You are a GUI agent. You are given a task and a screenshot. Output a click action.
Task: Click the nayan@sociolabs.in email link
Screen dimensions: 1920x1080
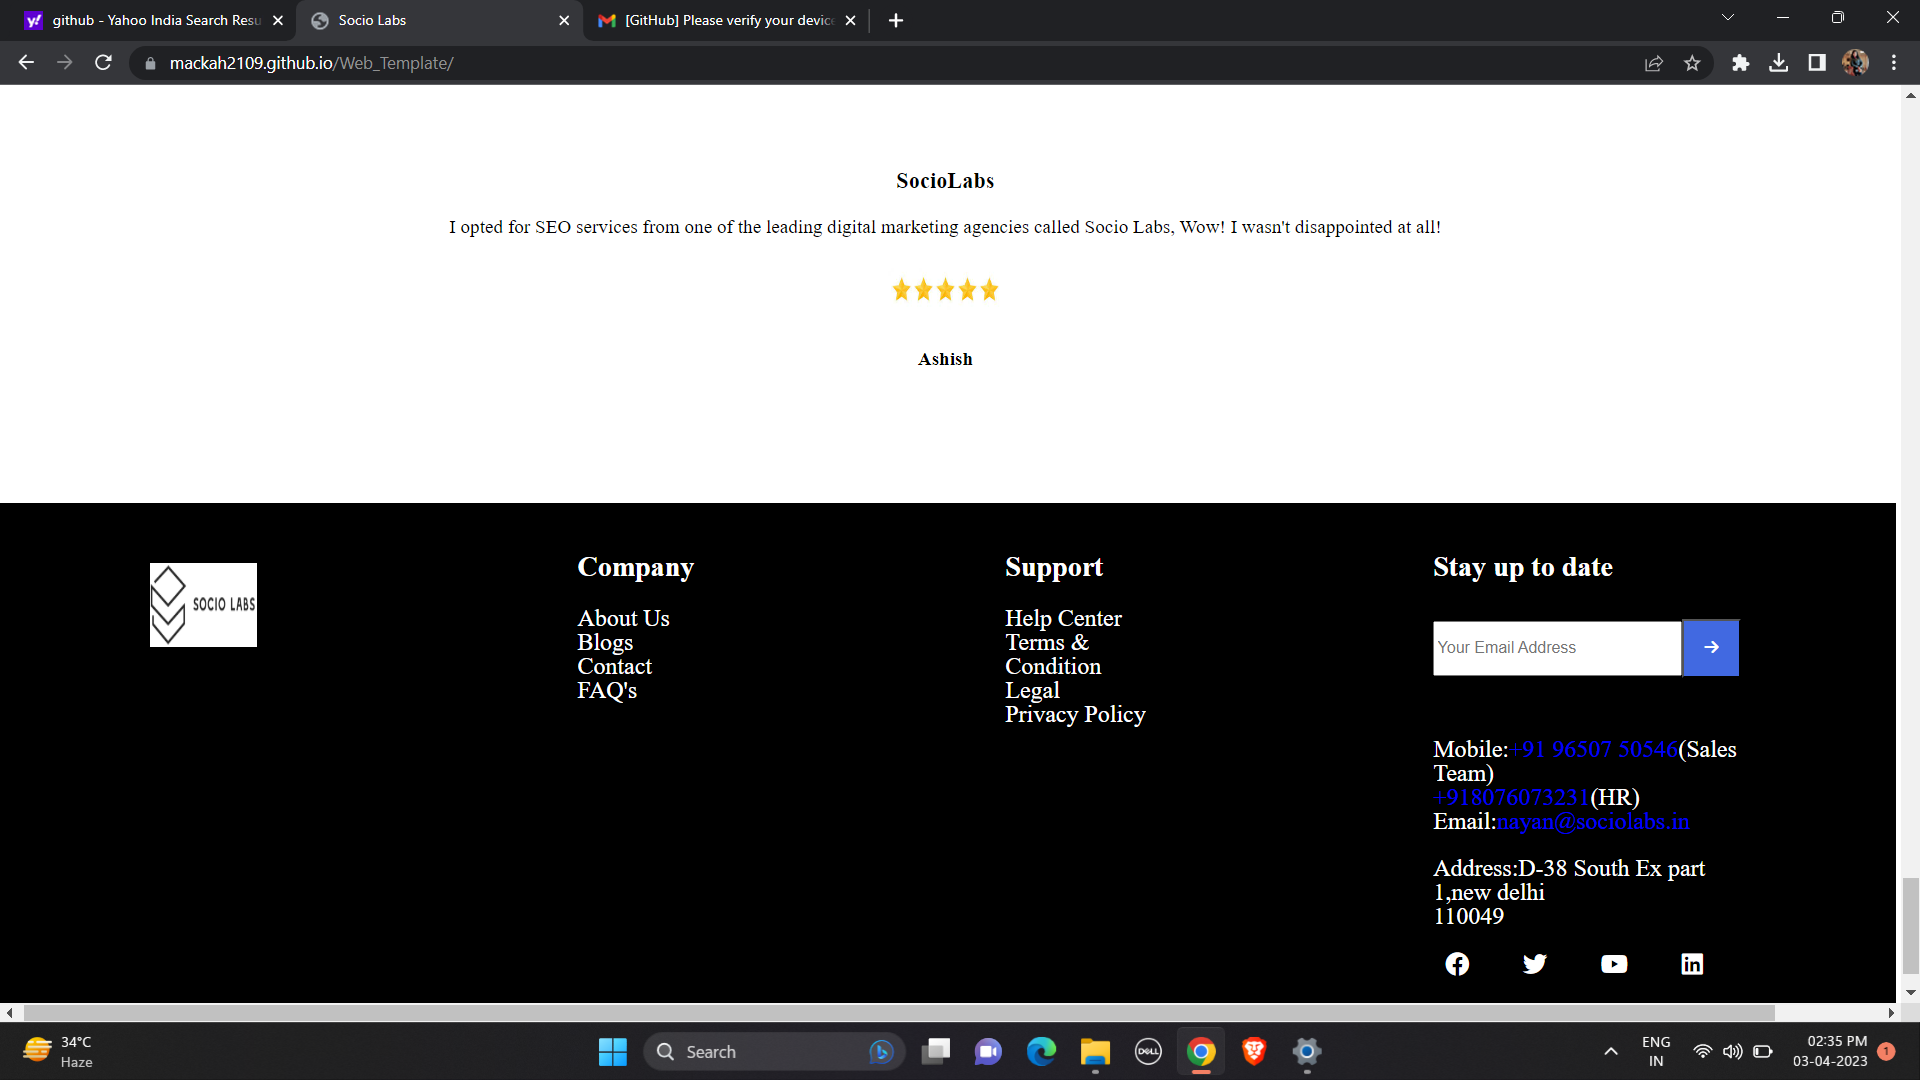coord(1592,821)
